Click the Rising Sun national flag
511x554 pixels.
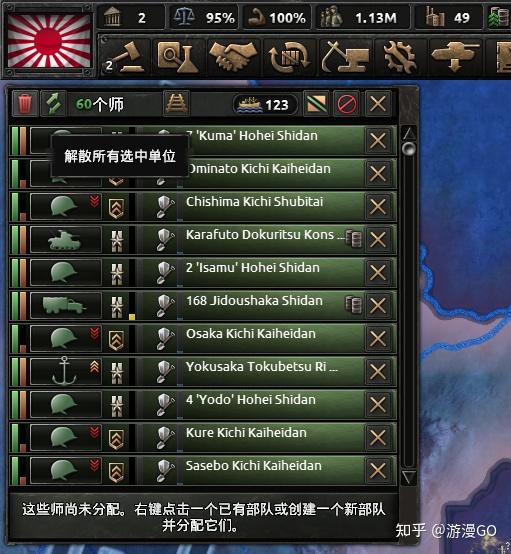point(49,41)
